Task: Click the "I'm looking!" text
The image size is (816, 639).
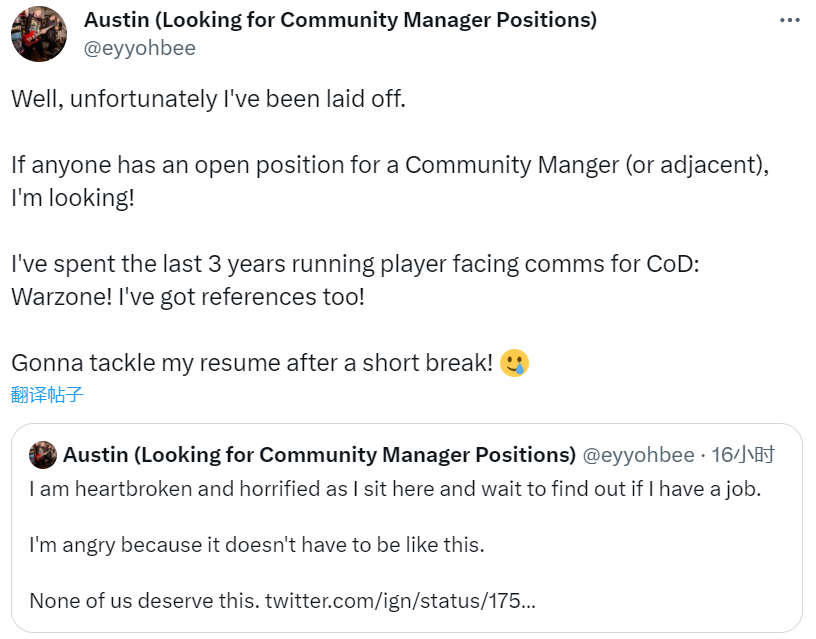Action: tap(72, 197)
